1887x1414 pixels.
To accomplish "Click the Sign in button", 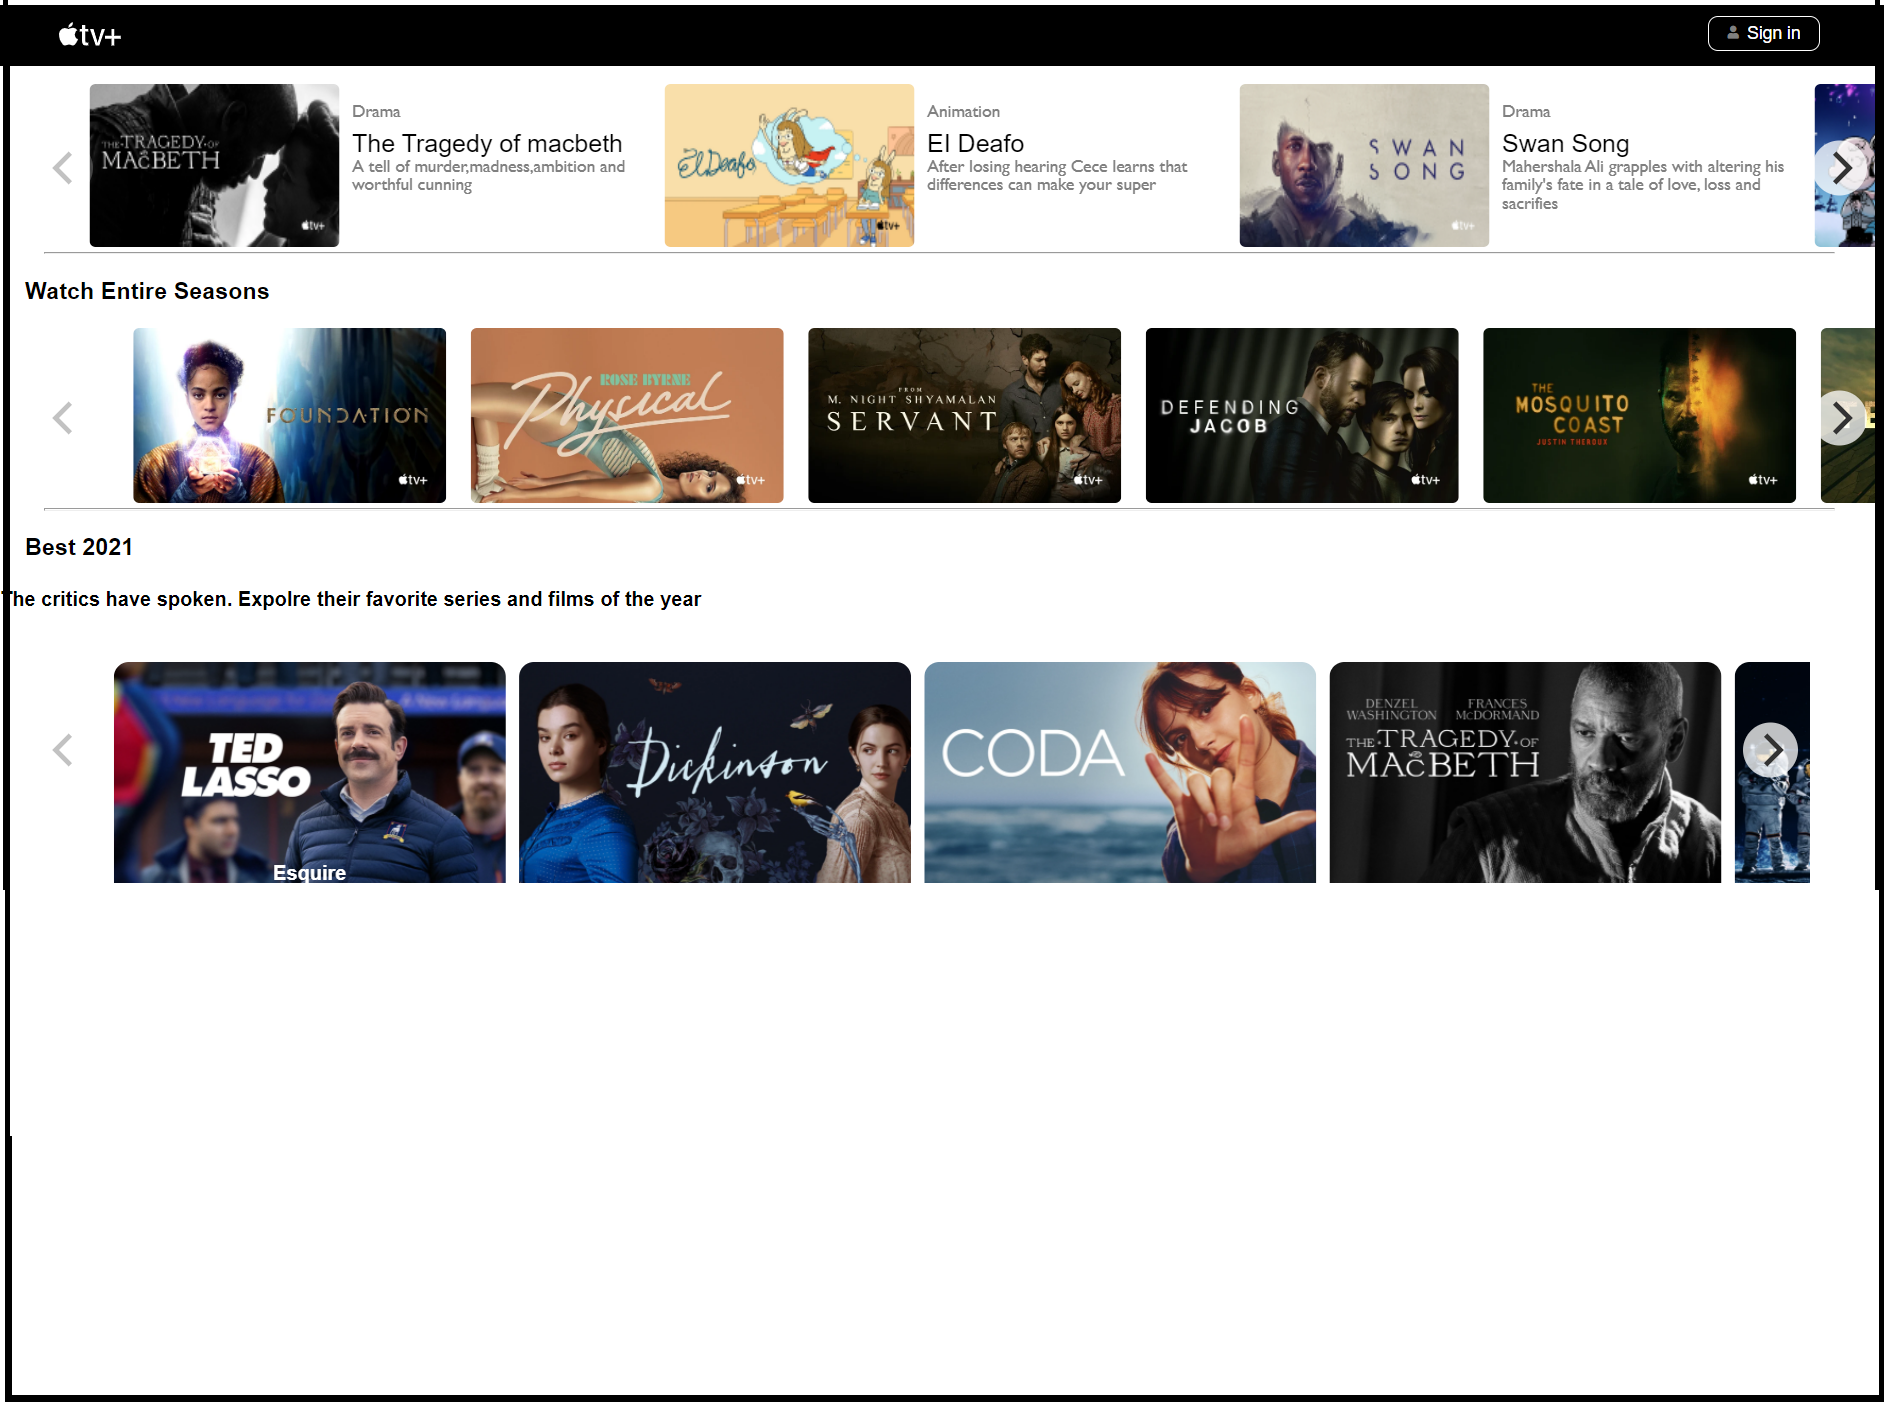I will click(1763, 33).
